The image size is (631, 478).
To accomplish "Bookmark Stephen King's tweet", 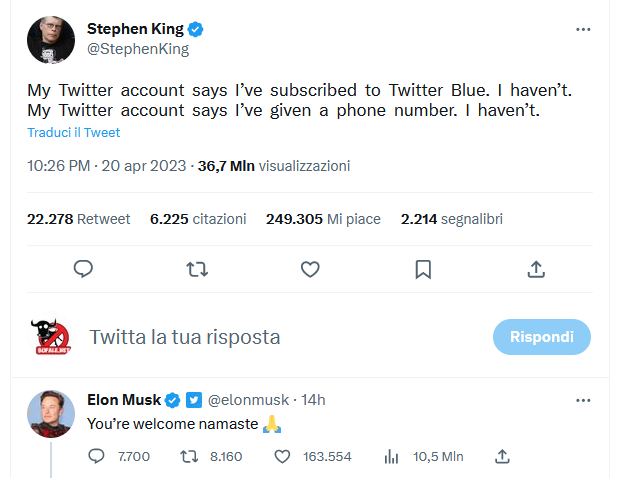I will click(423, 269).
